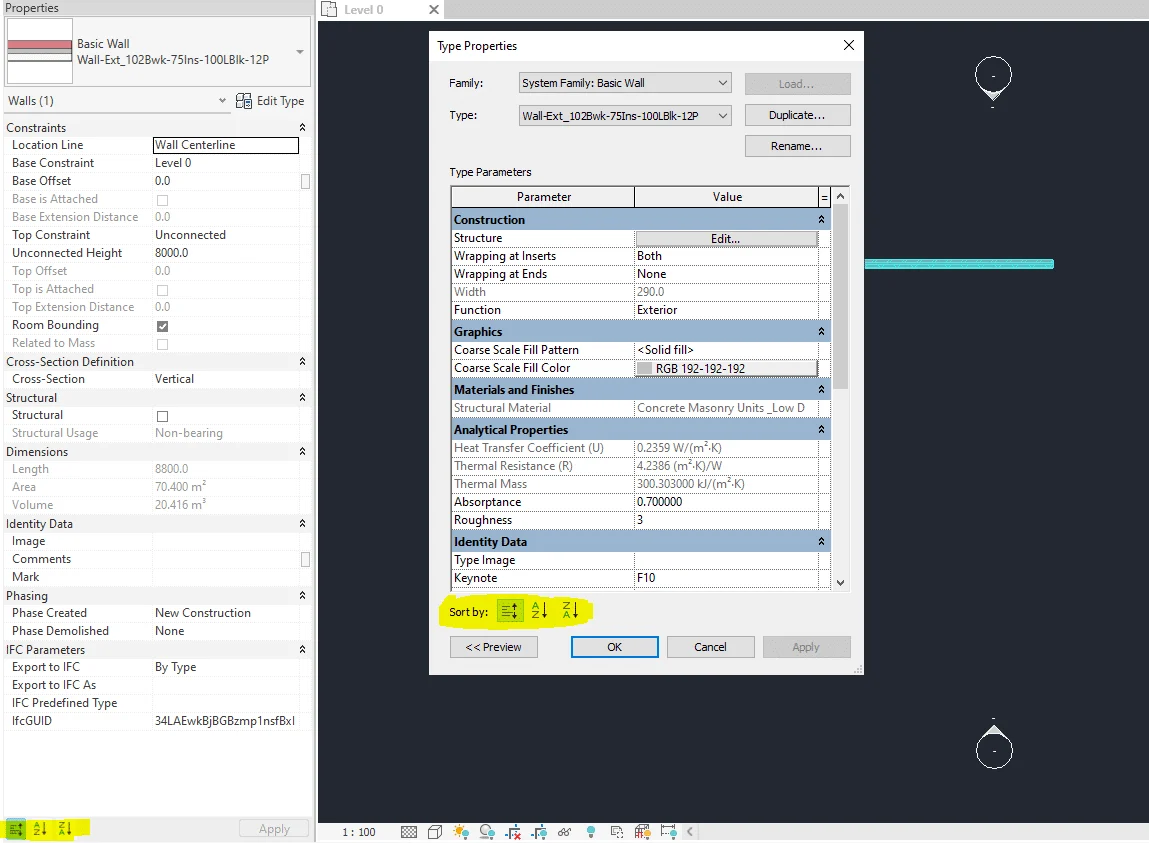This screenshot has width=1149, height=843.
Task: Select the default Sort by order icon
Action: tap(510, 608)
